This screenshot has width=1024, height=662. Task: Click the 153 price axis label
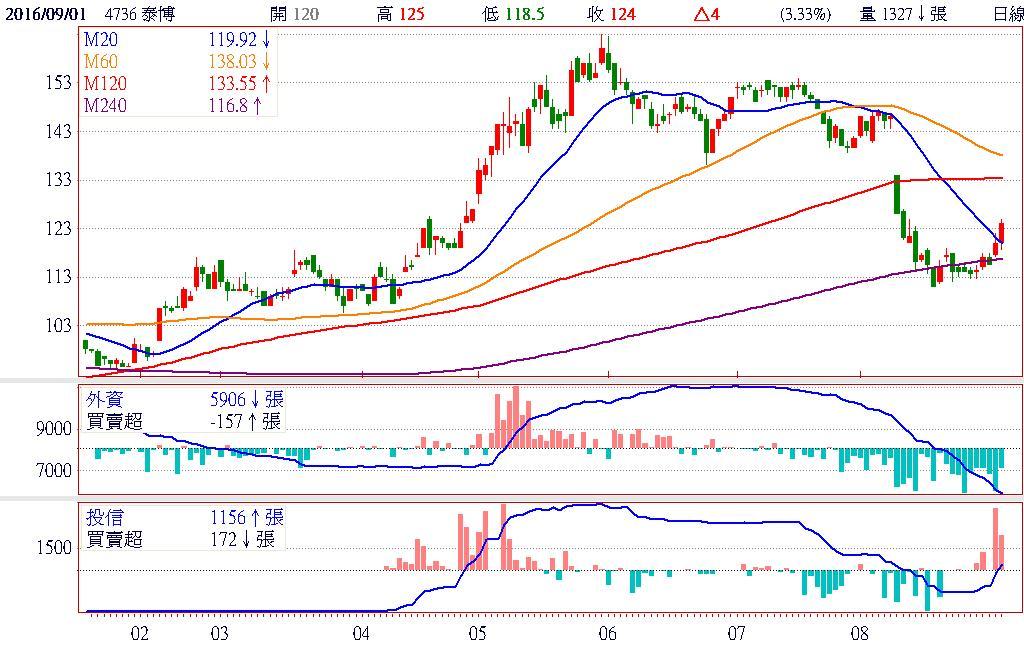[58, 82]
